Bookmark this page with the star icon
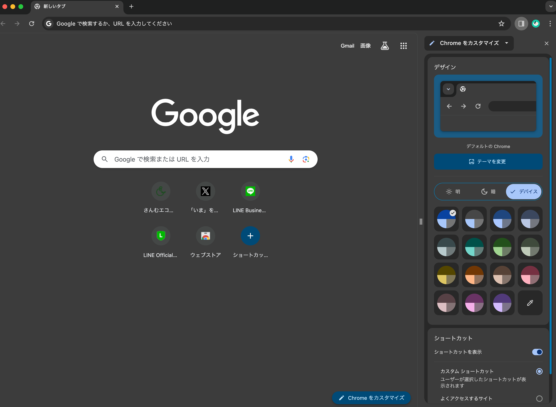The image size is (556, 407). click(x=501, y=24)
